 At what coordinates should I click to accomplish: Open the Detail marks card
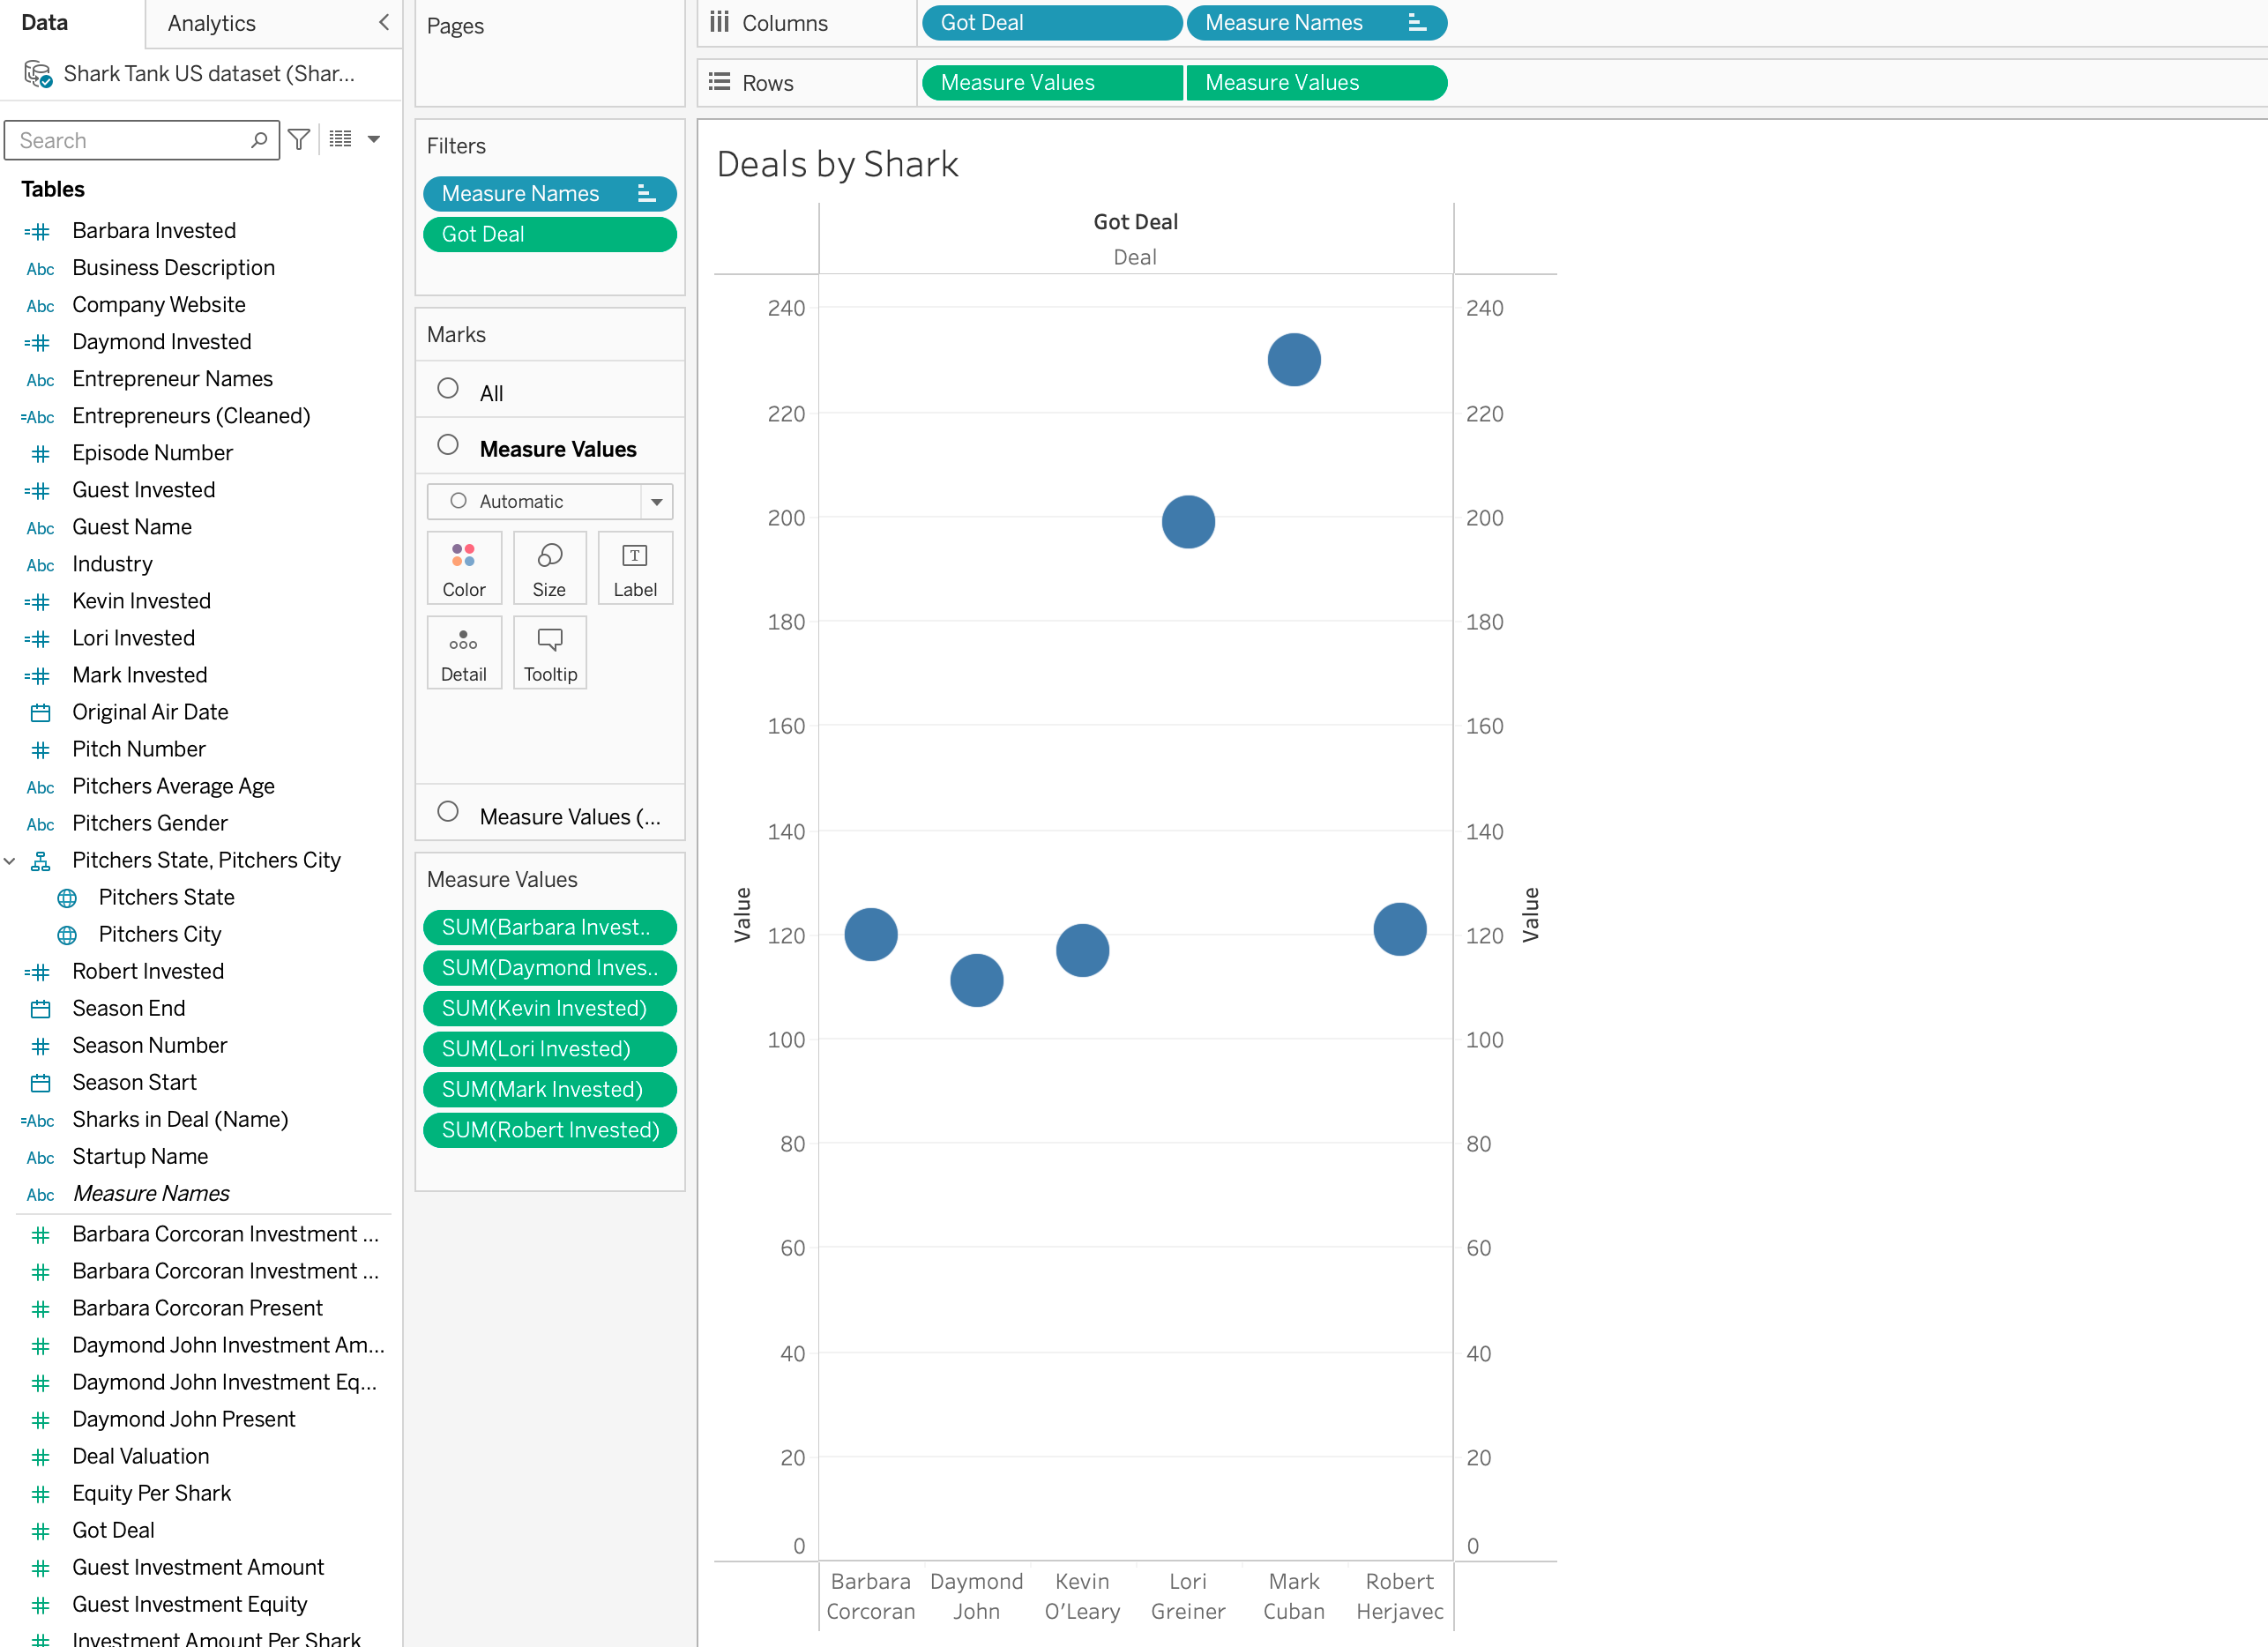pyautogui.click(x=463, y=653)
